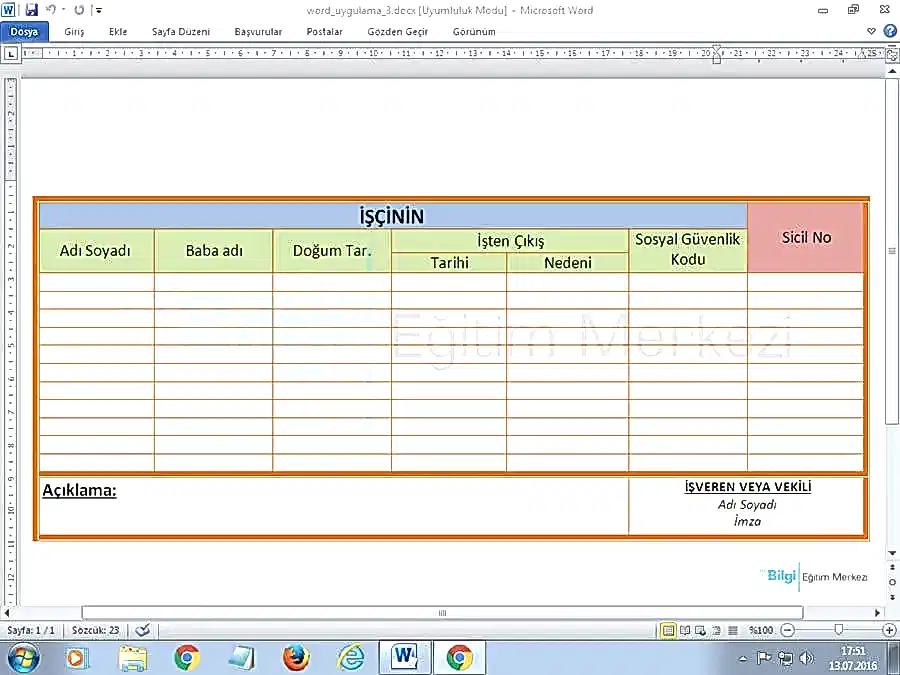Click the zoom in plus button

tap(889, 630)
